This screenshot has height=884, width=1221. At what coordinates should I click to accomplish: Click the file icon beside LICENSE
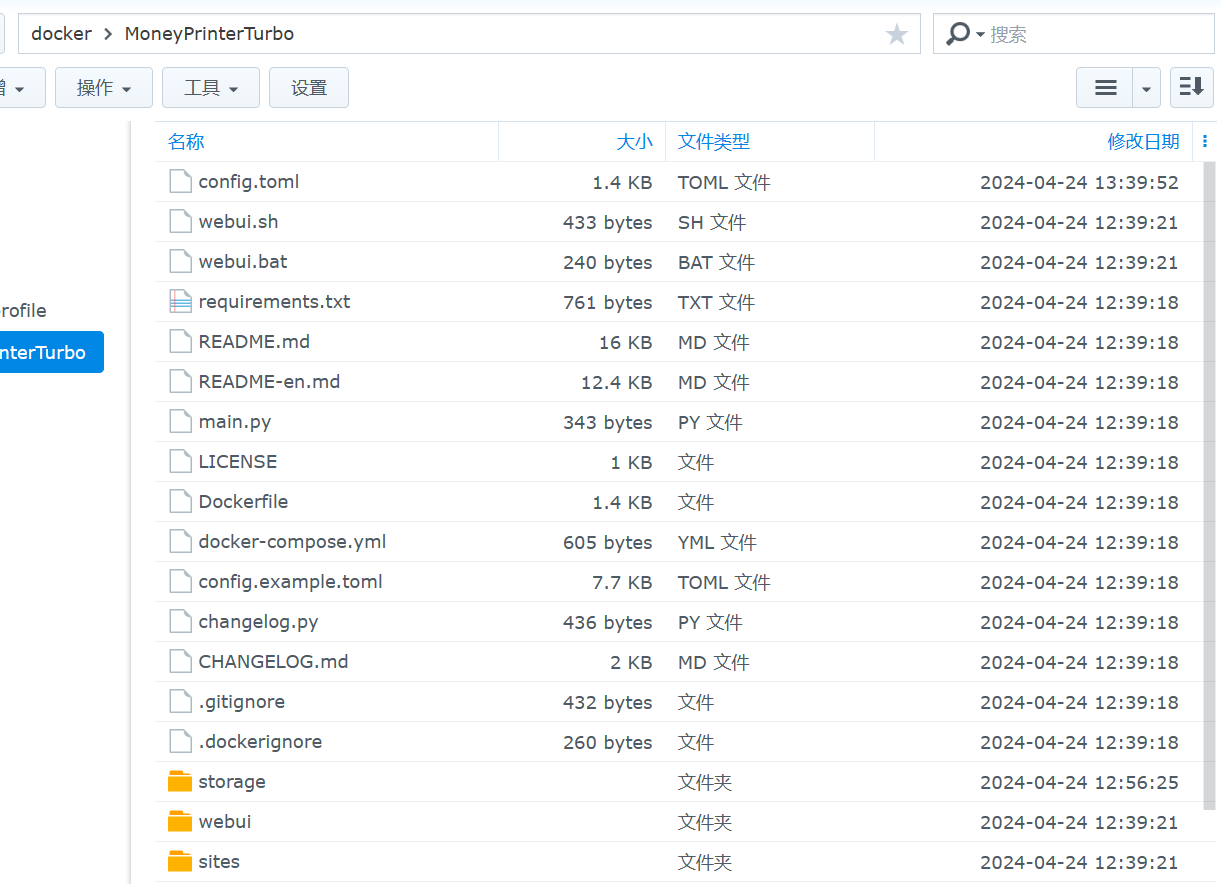[180, 462]
